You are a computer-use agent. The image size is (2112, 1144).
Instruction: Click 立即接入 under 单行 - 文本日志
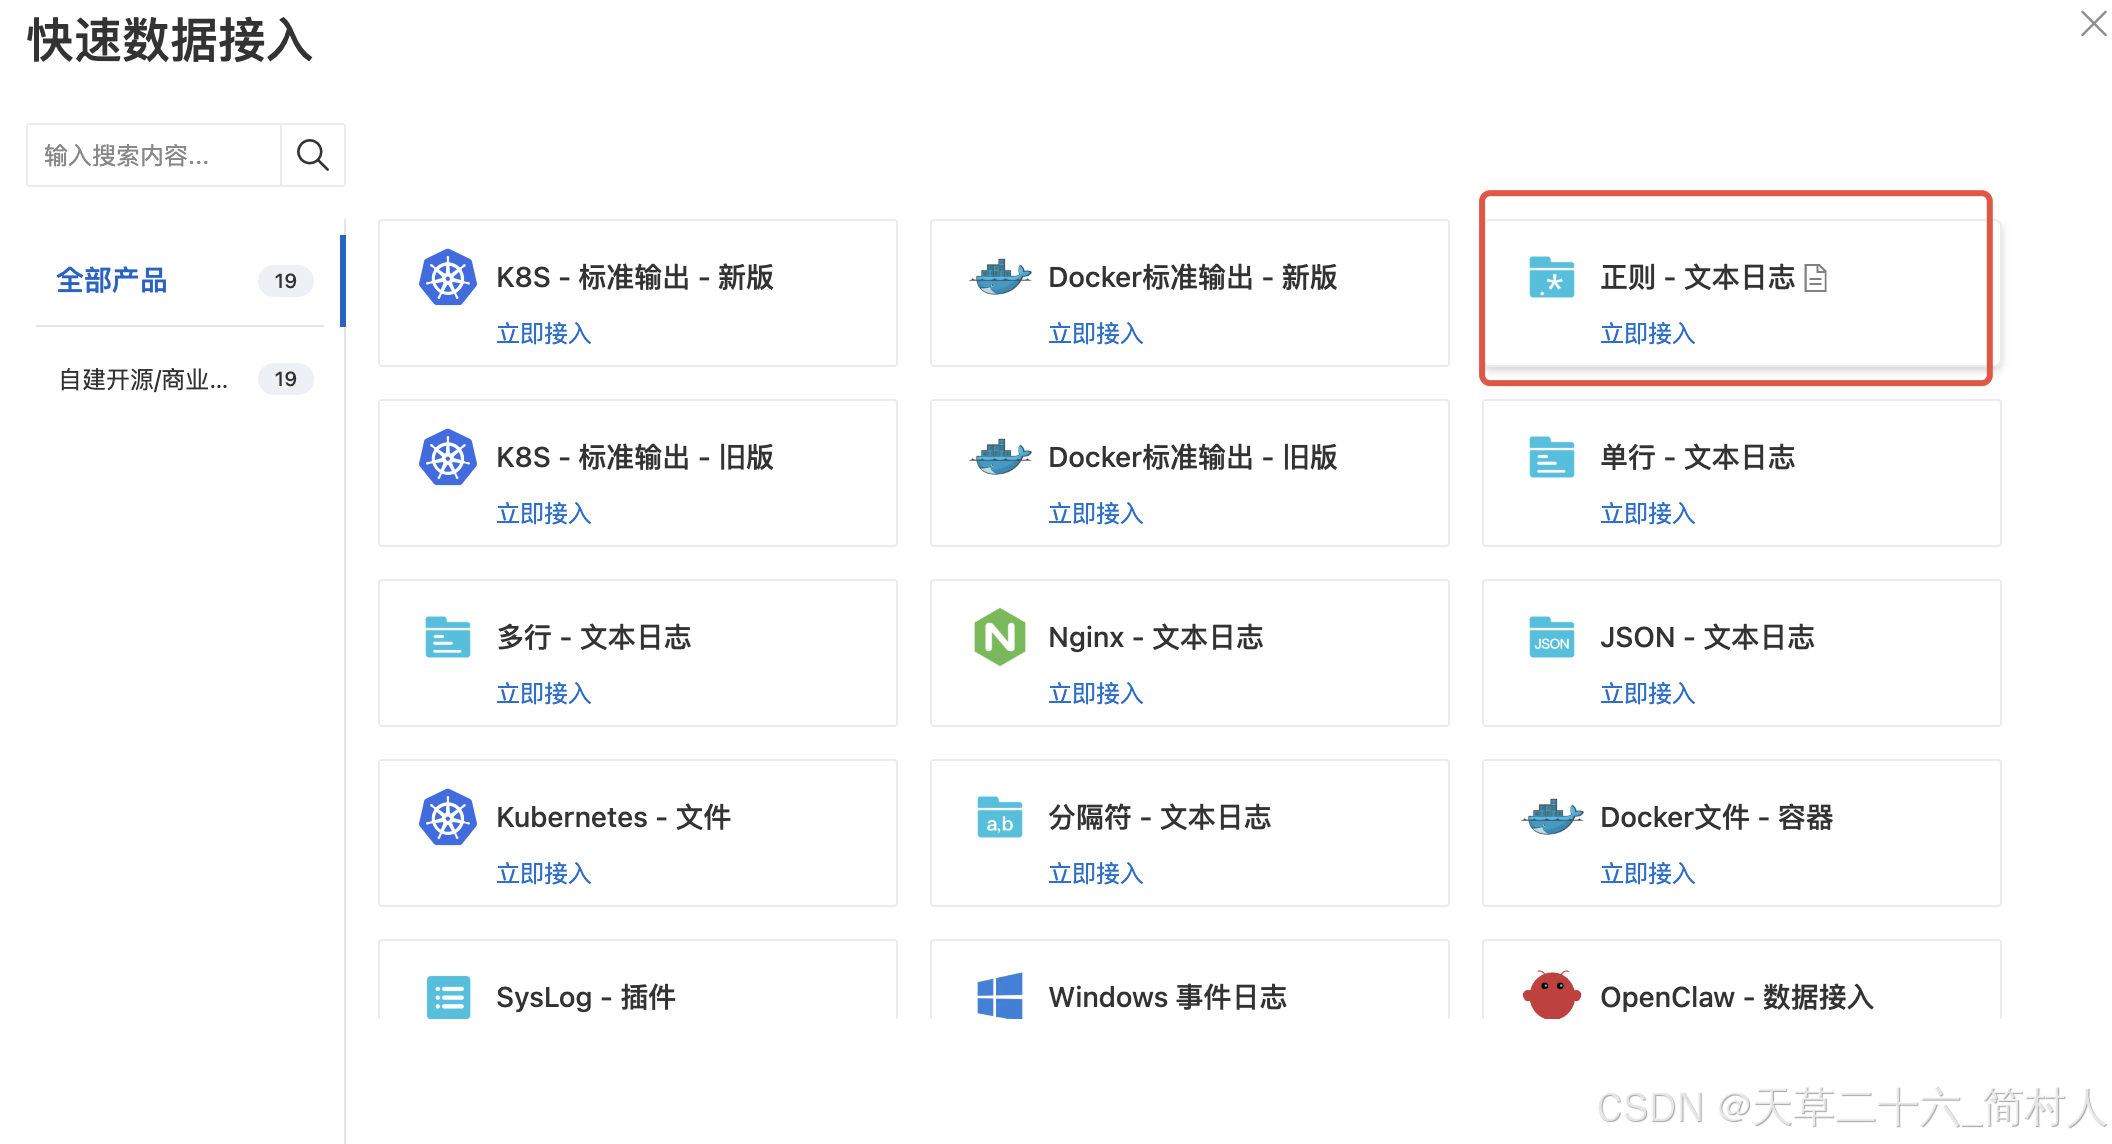click(x=1647, y=513)
